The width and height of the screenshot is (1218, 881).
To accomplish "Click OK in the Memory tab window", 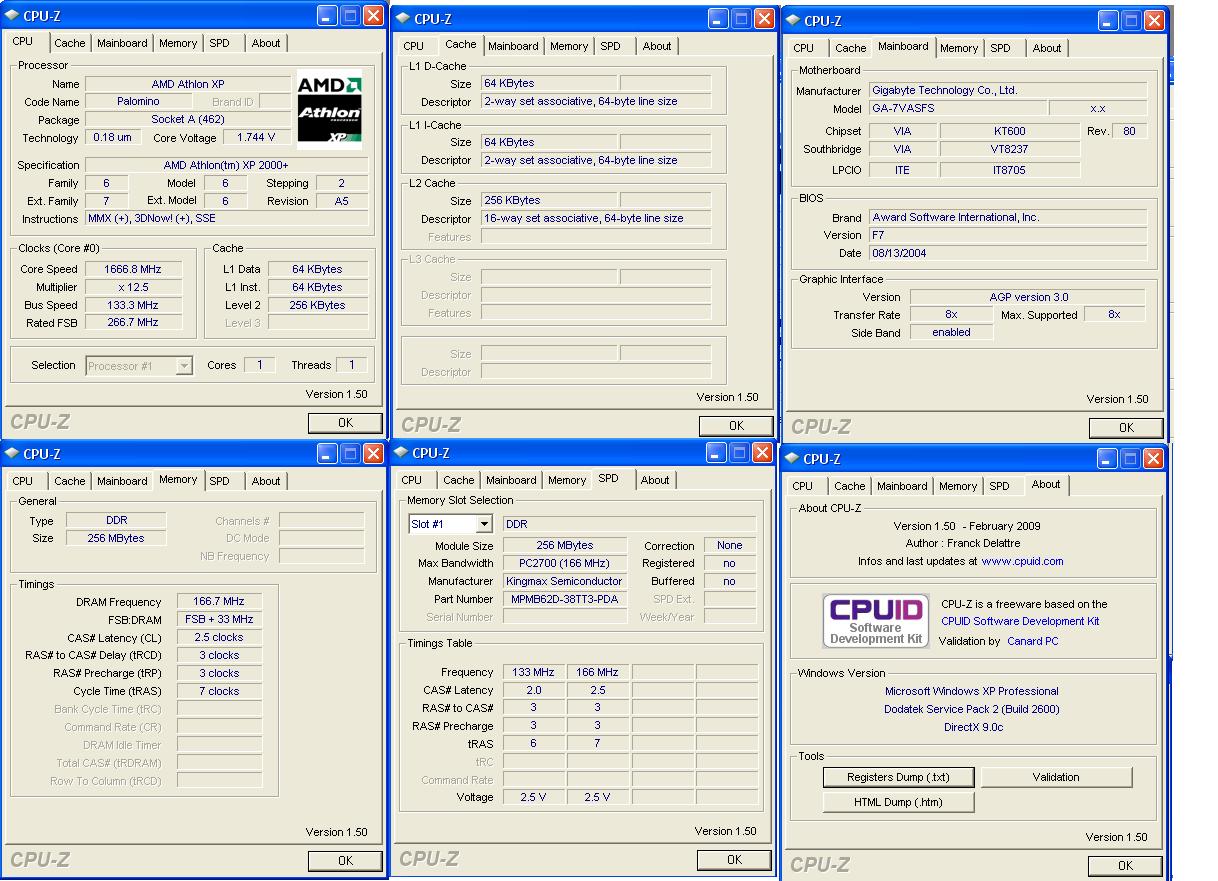I will coord(345,861).
